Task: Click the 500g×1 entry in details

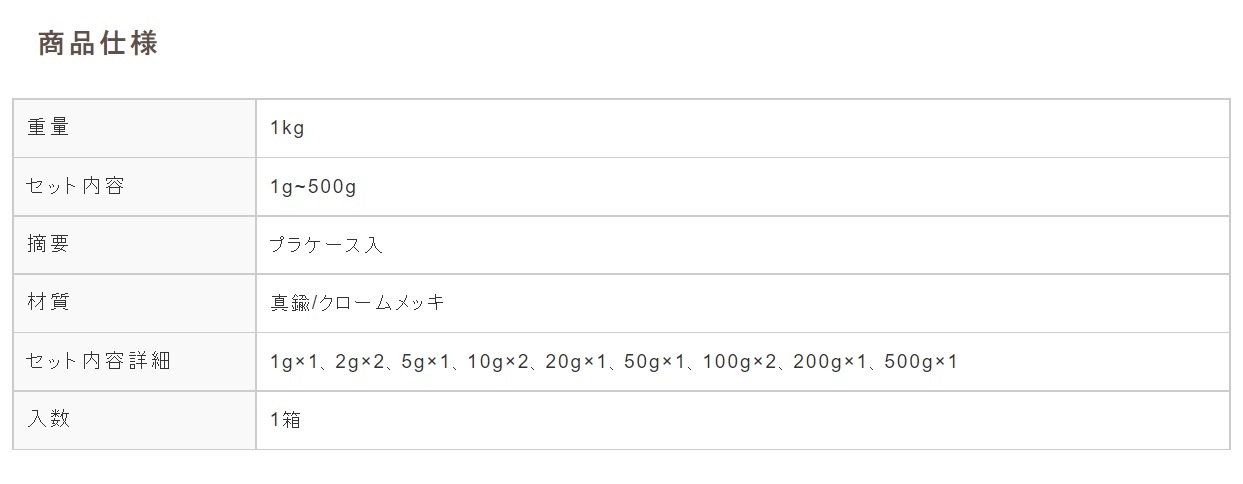Action: coord(921,361)
